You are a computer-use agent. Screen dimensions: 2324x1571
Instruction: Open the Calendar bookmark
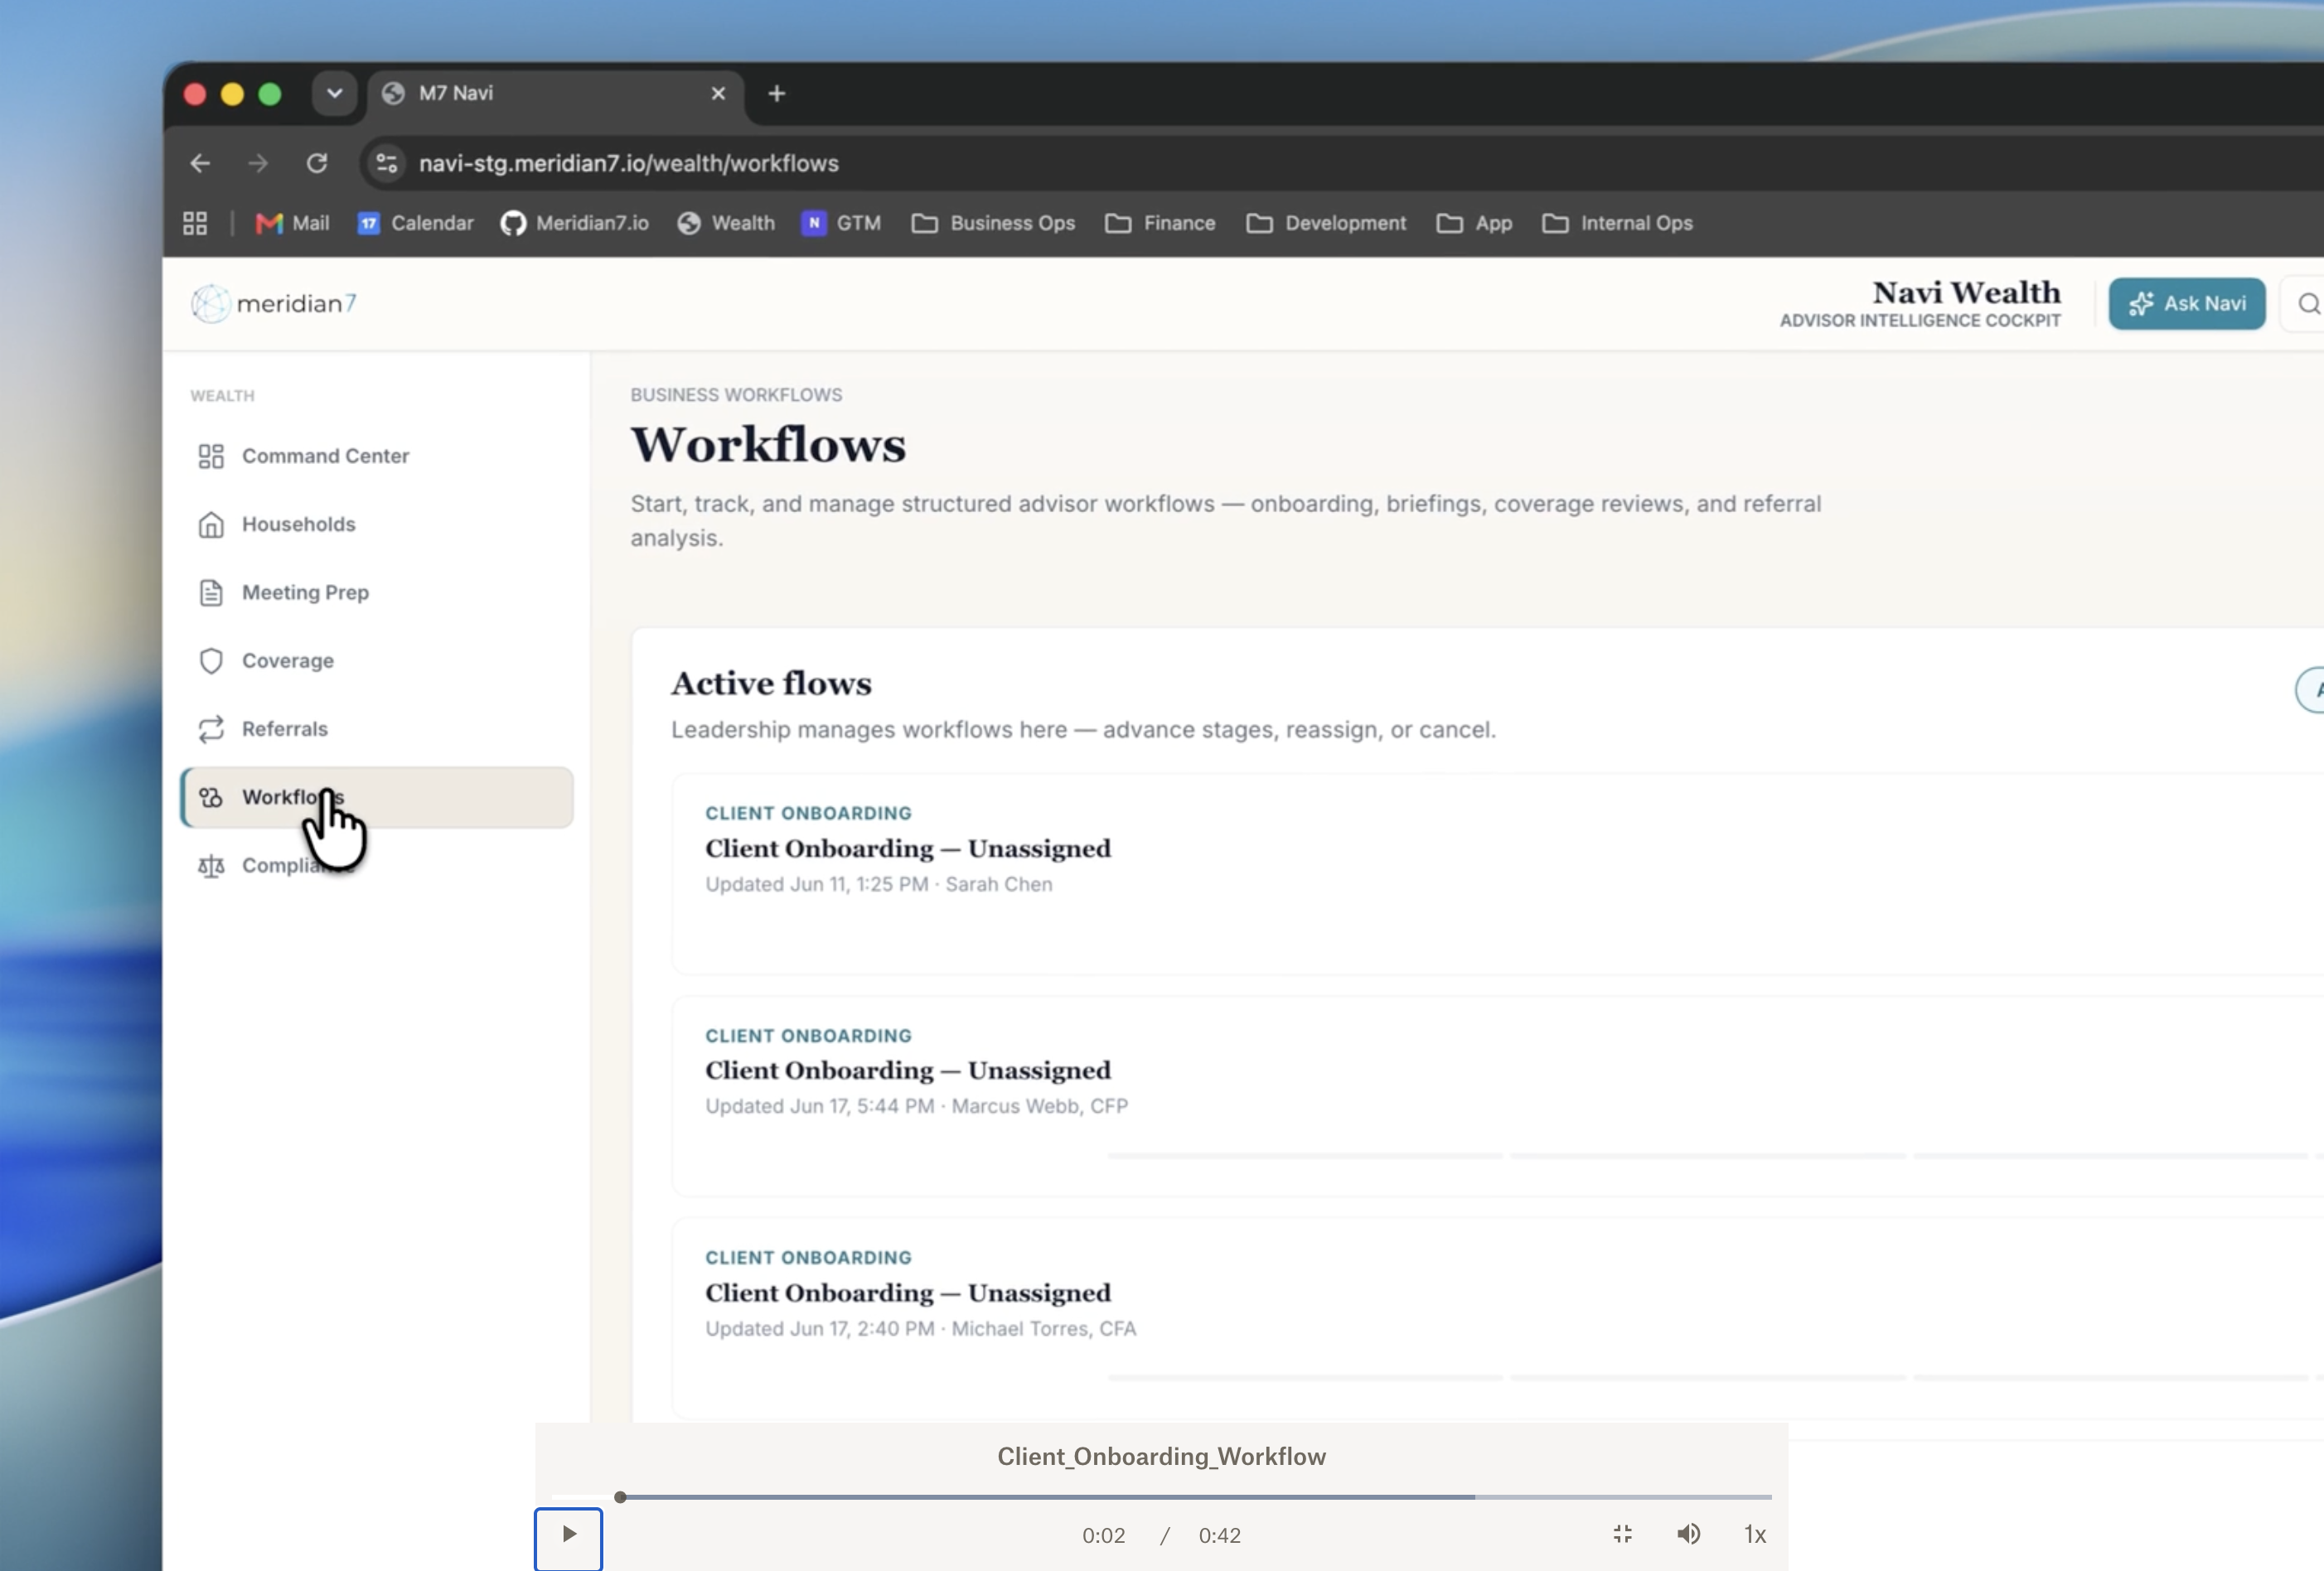[x=416, y=223]
